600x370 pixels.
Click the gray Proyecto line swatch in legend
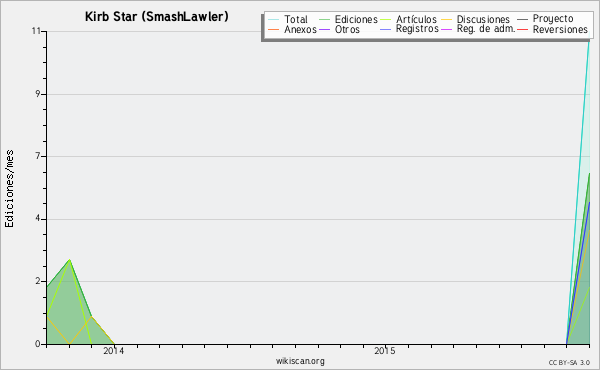coord(523,19)
